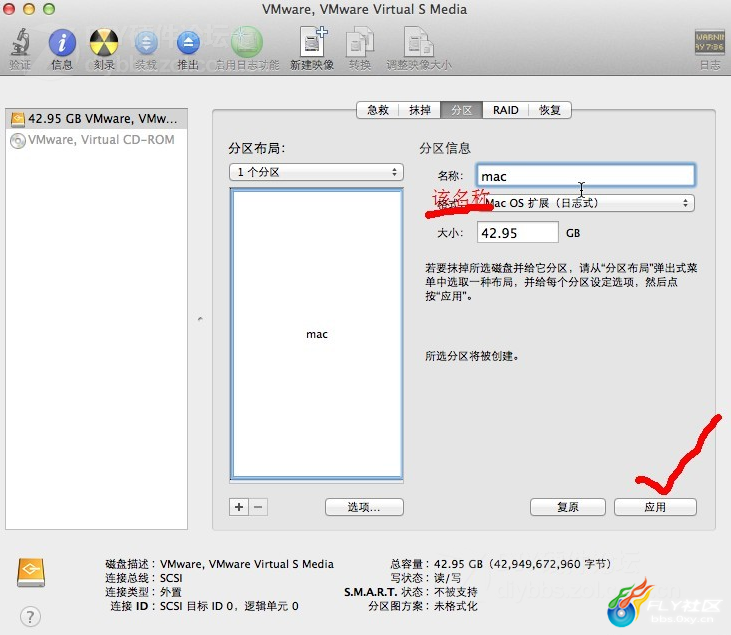The width and height of the screenshot is (731, 635).
Task: Switch to Restore (恢复) tab
Action: 550,110
